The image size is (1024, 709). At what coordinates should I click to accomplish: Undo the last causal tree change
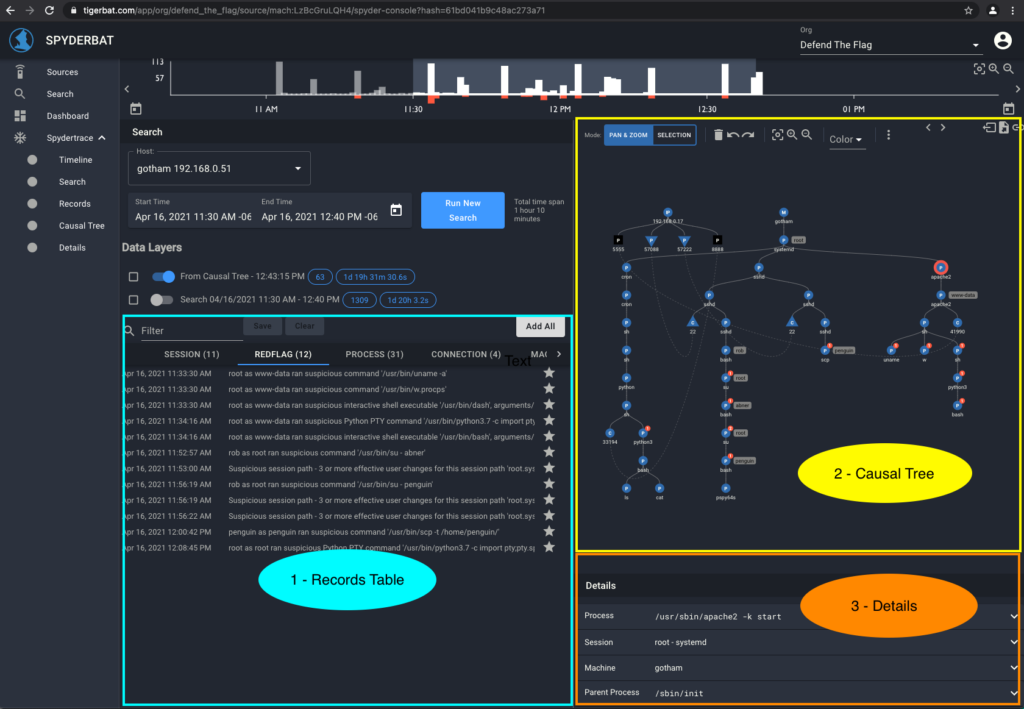(x=733, y=134)
